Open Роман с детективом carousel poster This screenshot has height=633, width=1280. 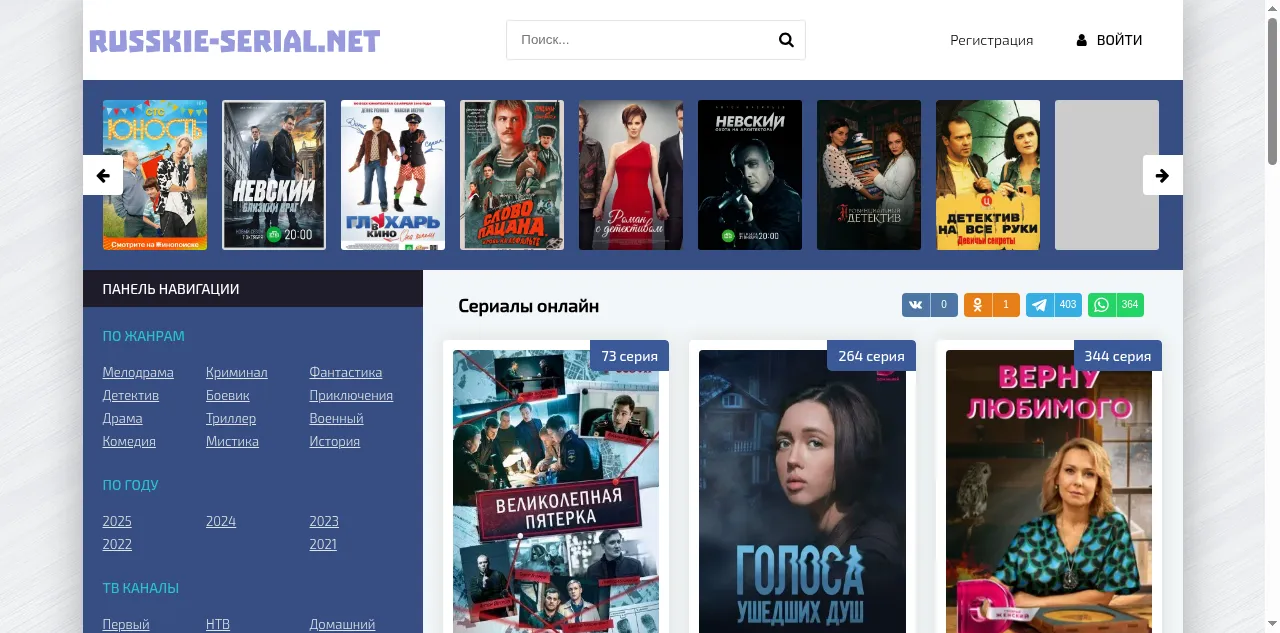pos(631,175)
